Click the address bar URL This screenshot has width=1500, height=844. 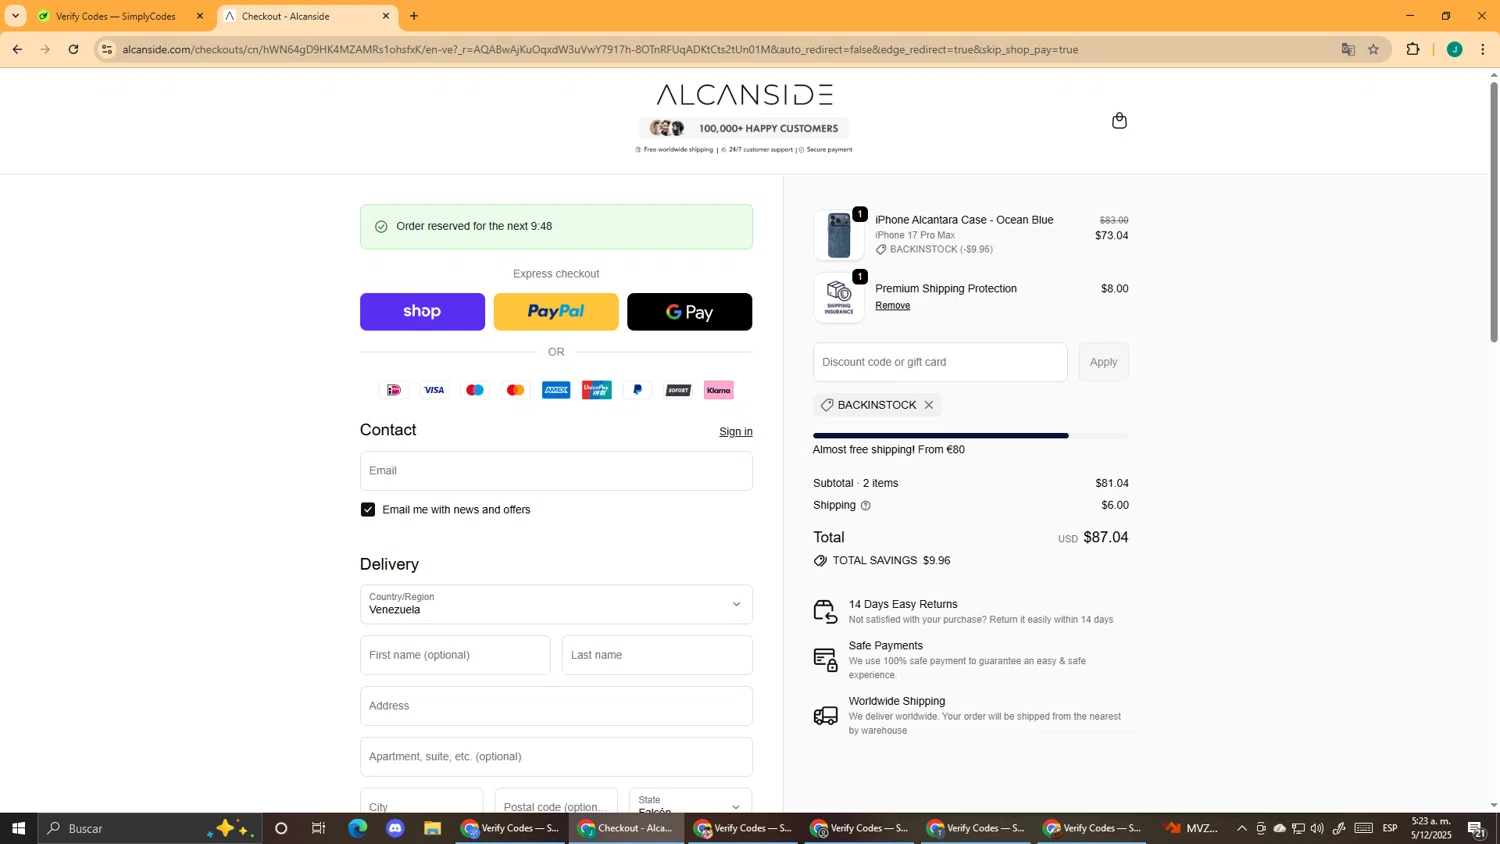[x=600, y=49]
